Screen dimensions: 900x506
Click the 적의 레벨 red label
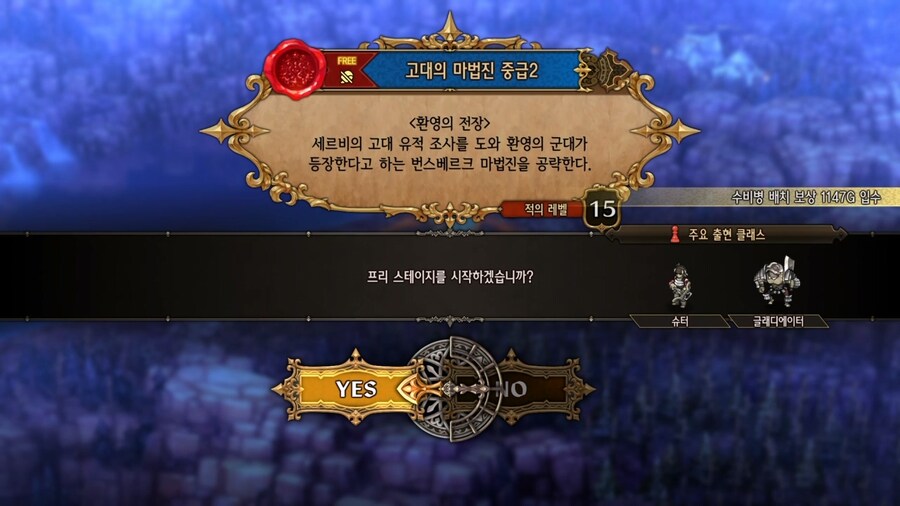pos(543,209)
